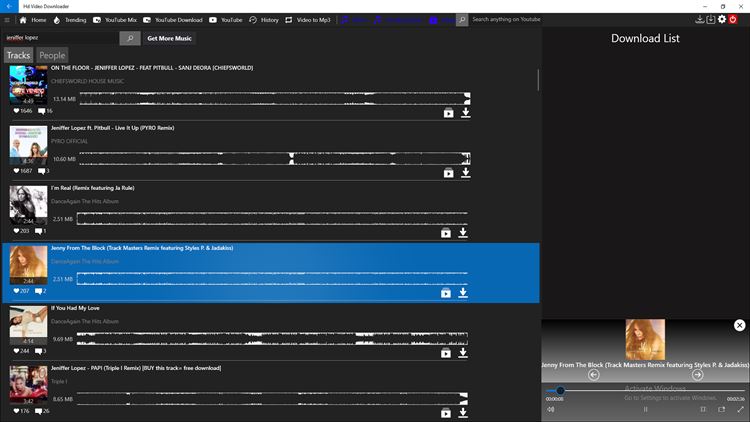Click the 'On The Floor' track thumbnail
Image resolution: width=750 pixels, height=422 pixels.
pyautogui.click(x=29, y=85)
